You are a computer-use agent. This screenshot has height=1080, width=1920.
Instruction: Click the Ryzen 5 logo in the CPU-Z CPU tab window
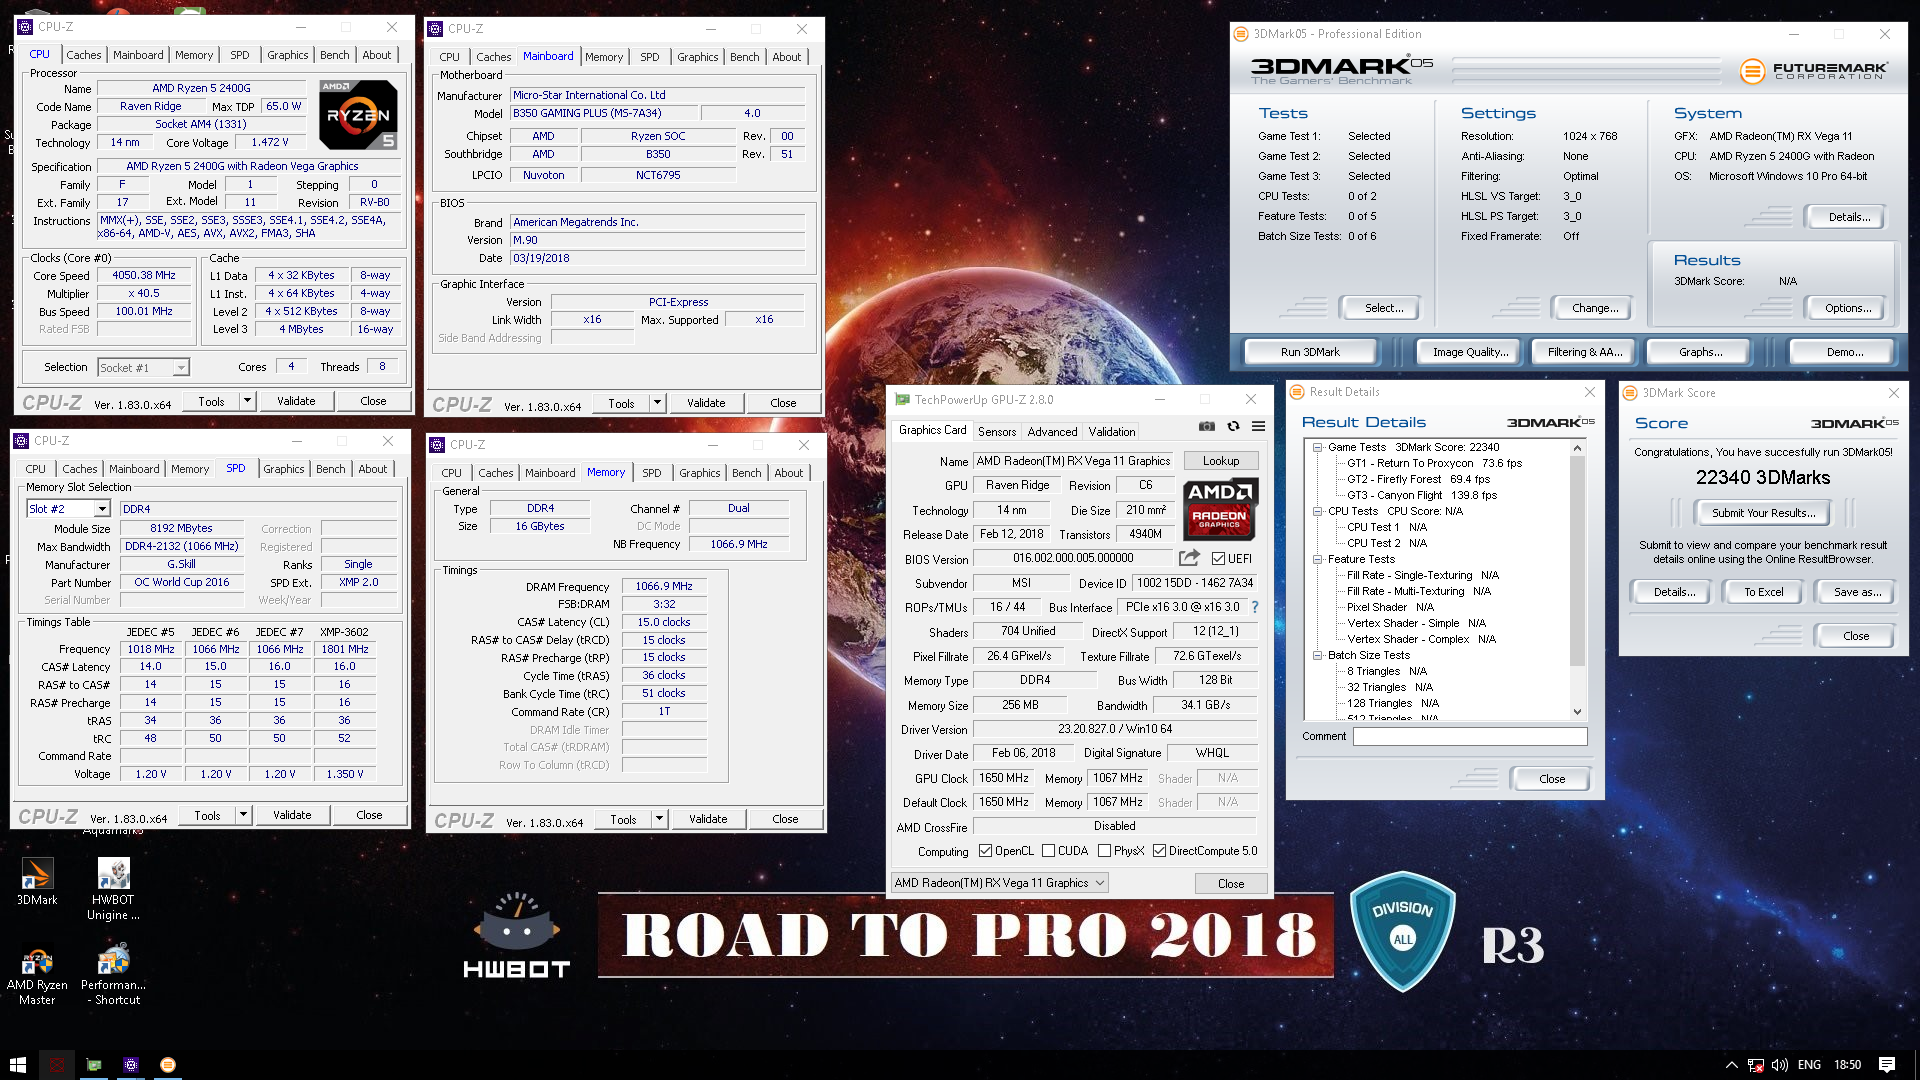click(x=358, y=114)
